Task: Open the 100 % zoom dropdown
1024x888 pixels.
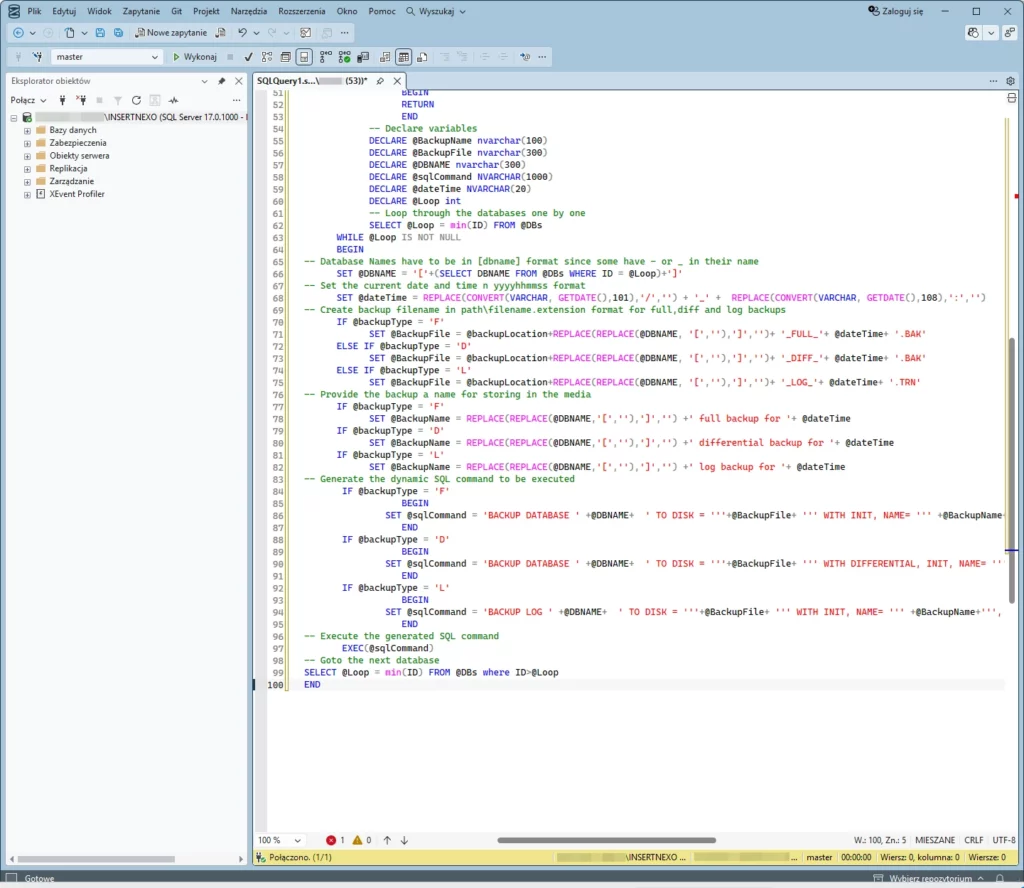Action: pos(280,841)
